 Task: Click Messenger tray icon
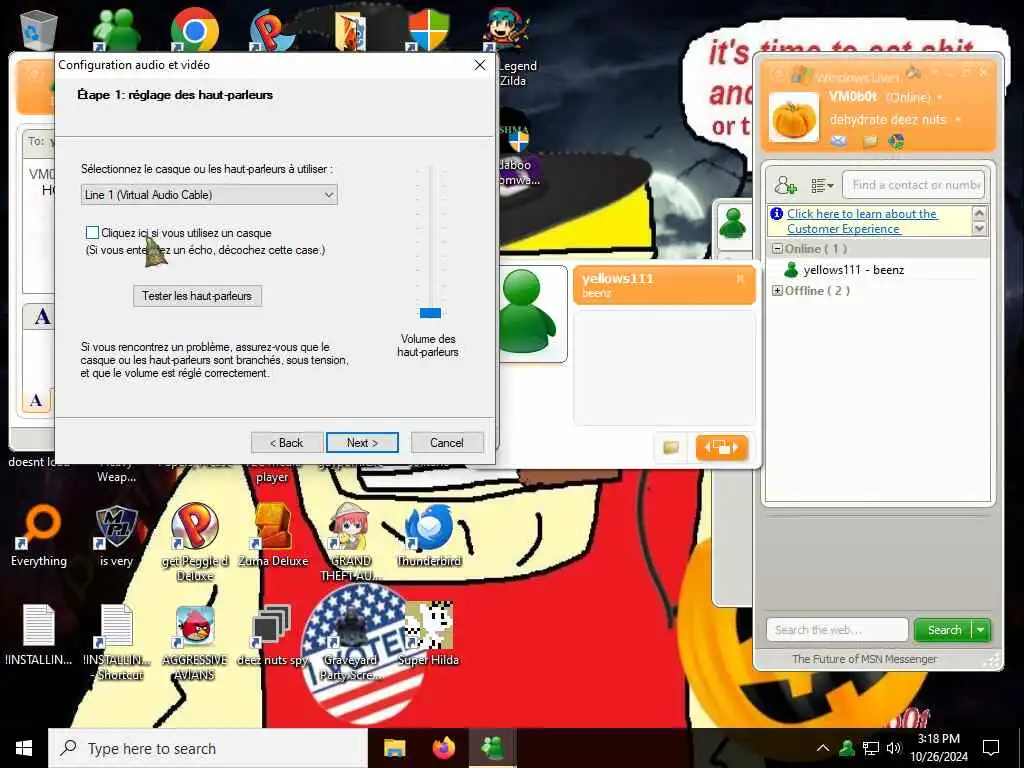click(847, 748)
